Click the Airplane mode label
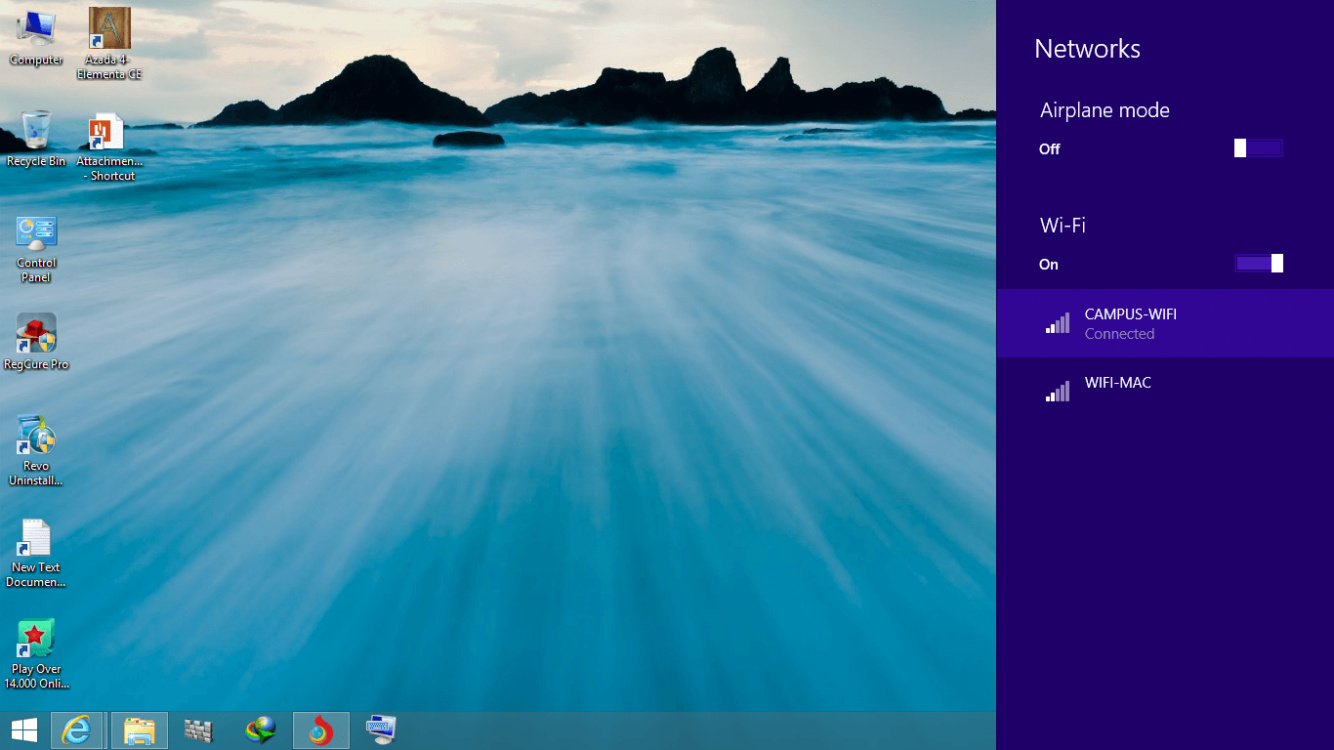The height and width of the screenshot is (750, 1334). tap(1104, 110)
